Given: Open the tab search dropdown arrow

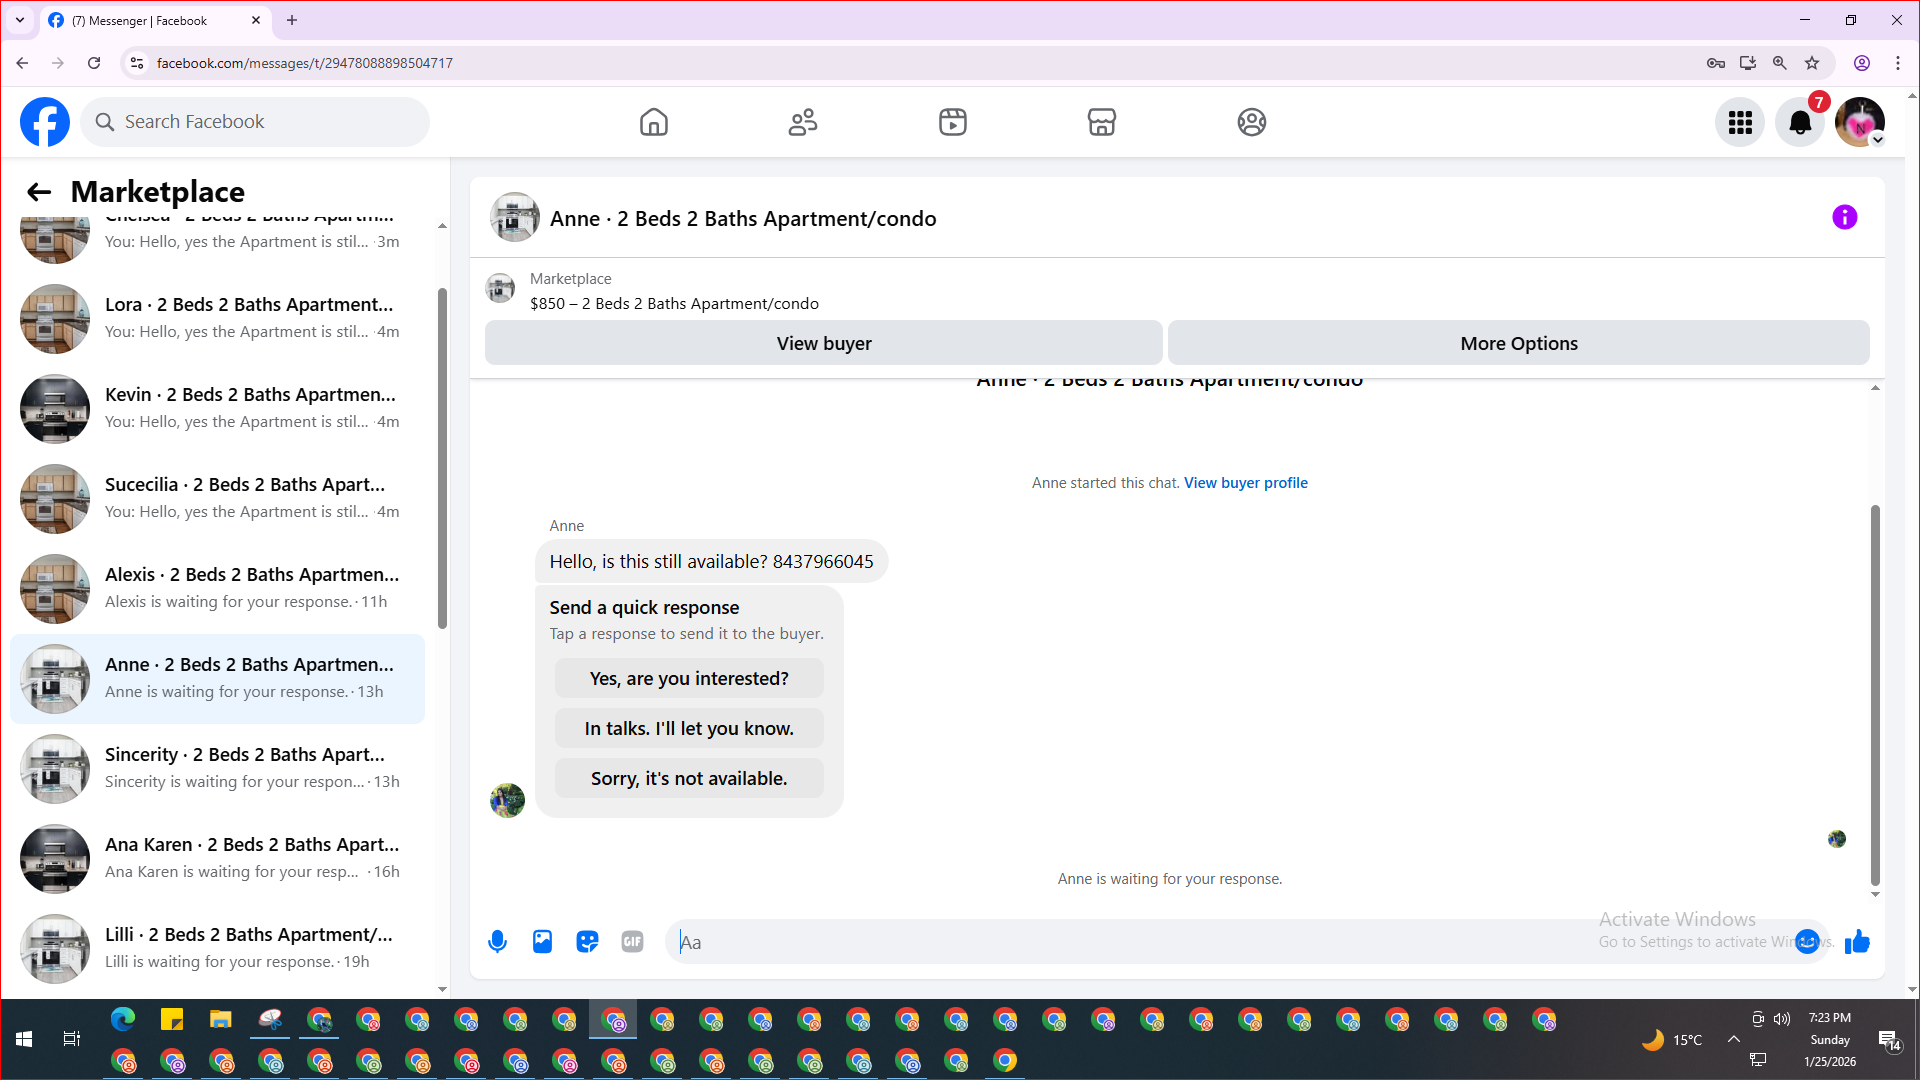Looking at the screenshot, I should [20, 20].
